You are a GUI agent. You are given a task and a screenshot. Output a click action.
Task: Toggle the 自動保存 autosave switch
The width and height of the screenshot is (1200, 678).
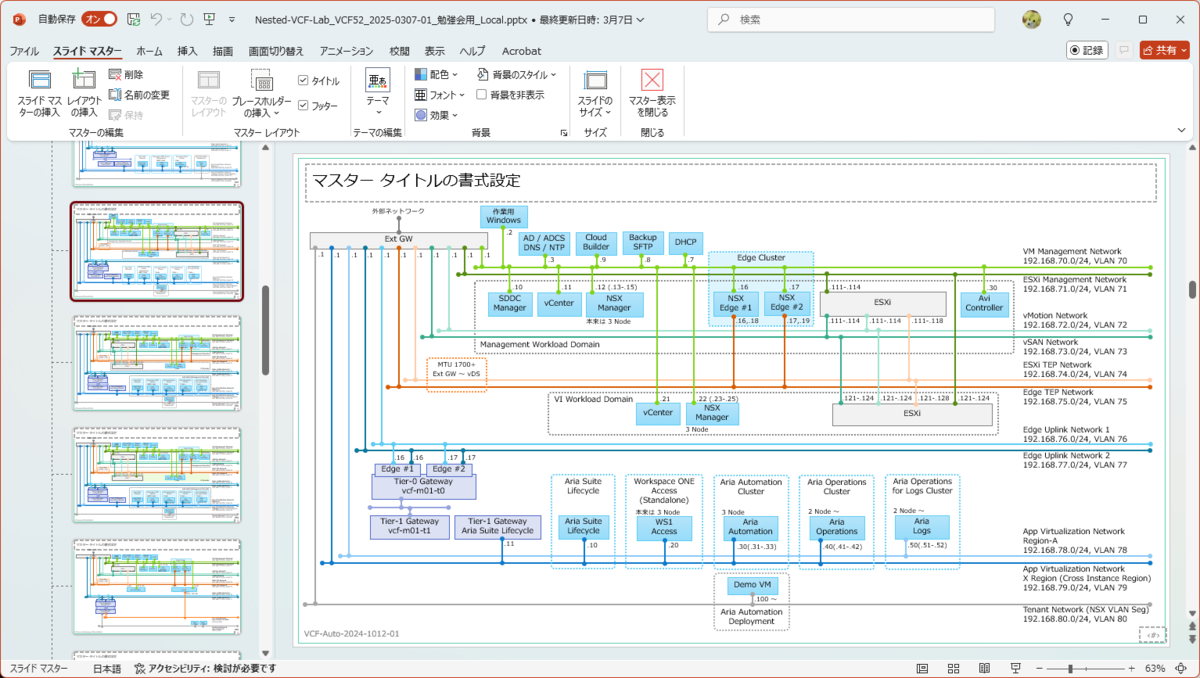pyautogui.click(x=99, y=19)
